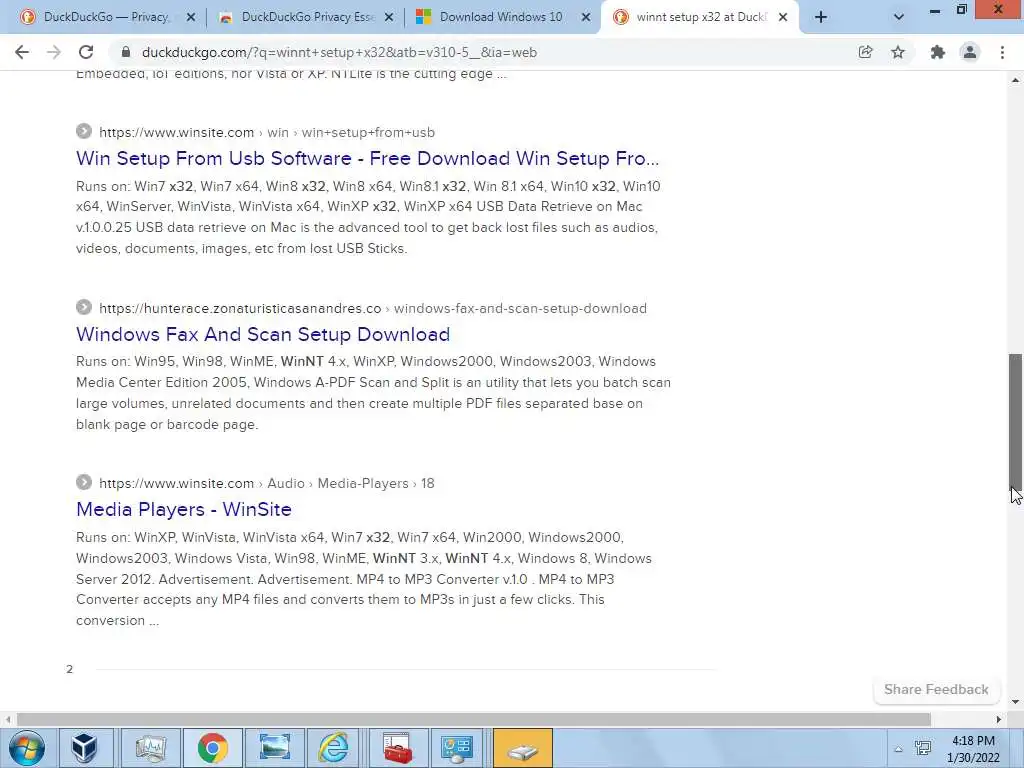Click hunterace.zonaturisticasanandres.co URL
Image resolution: width=1024 pixels, height=768 pixels.
(373, 308)
